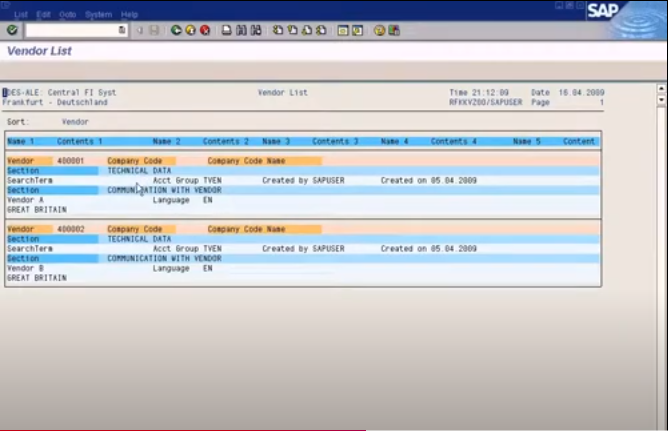The height and width of the screenshot is (431, 668).
Task: Click the scrollbar down arrow
Action: [x=661, y=100]
